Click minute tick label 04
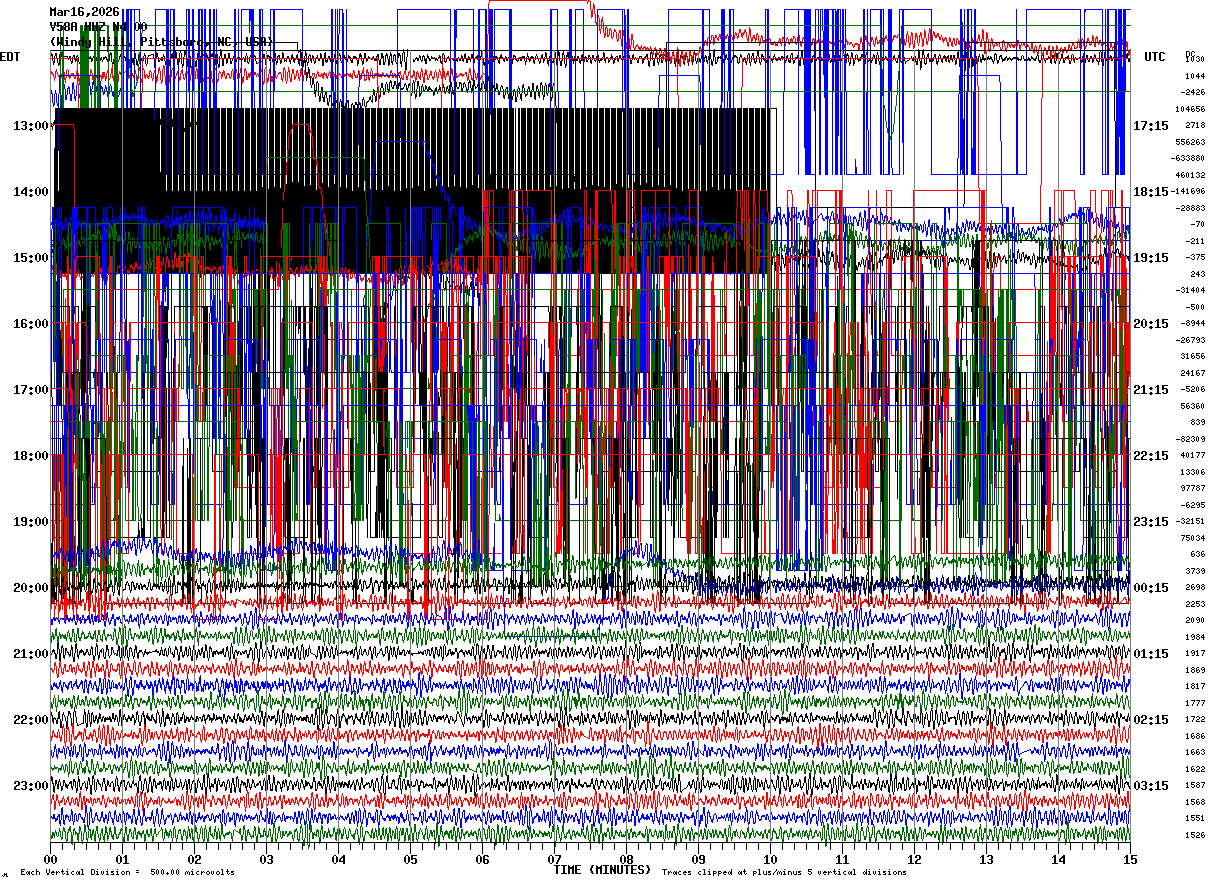The width and height of the screenshot is (1210, 886). 338,859
